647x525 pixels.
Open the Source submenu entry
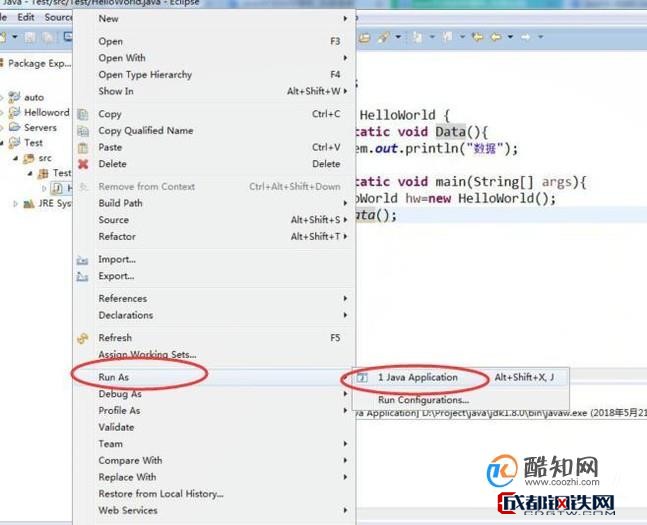(x=215, y=220)
